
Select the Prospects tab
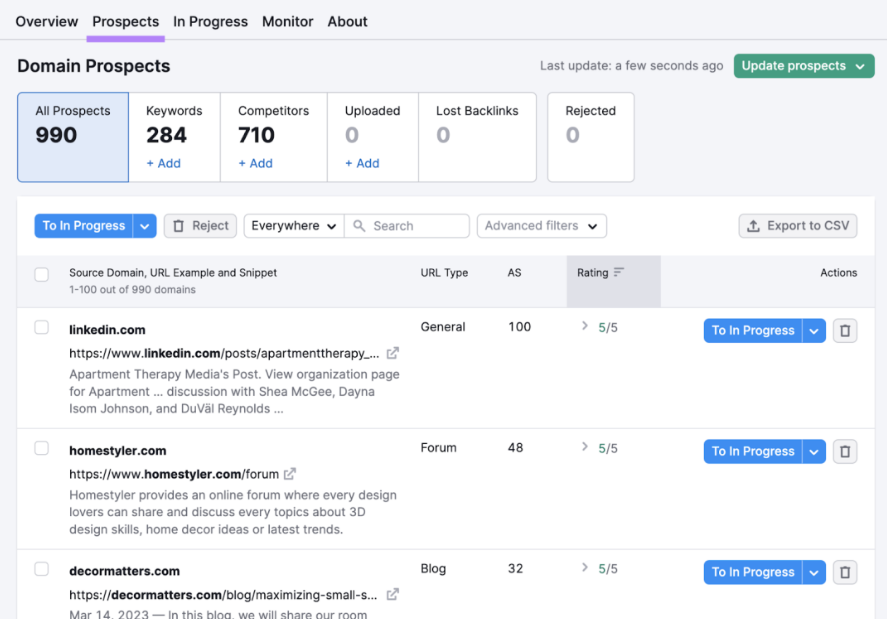point(126,22)
